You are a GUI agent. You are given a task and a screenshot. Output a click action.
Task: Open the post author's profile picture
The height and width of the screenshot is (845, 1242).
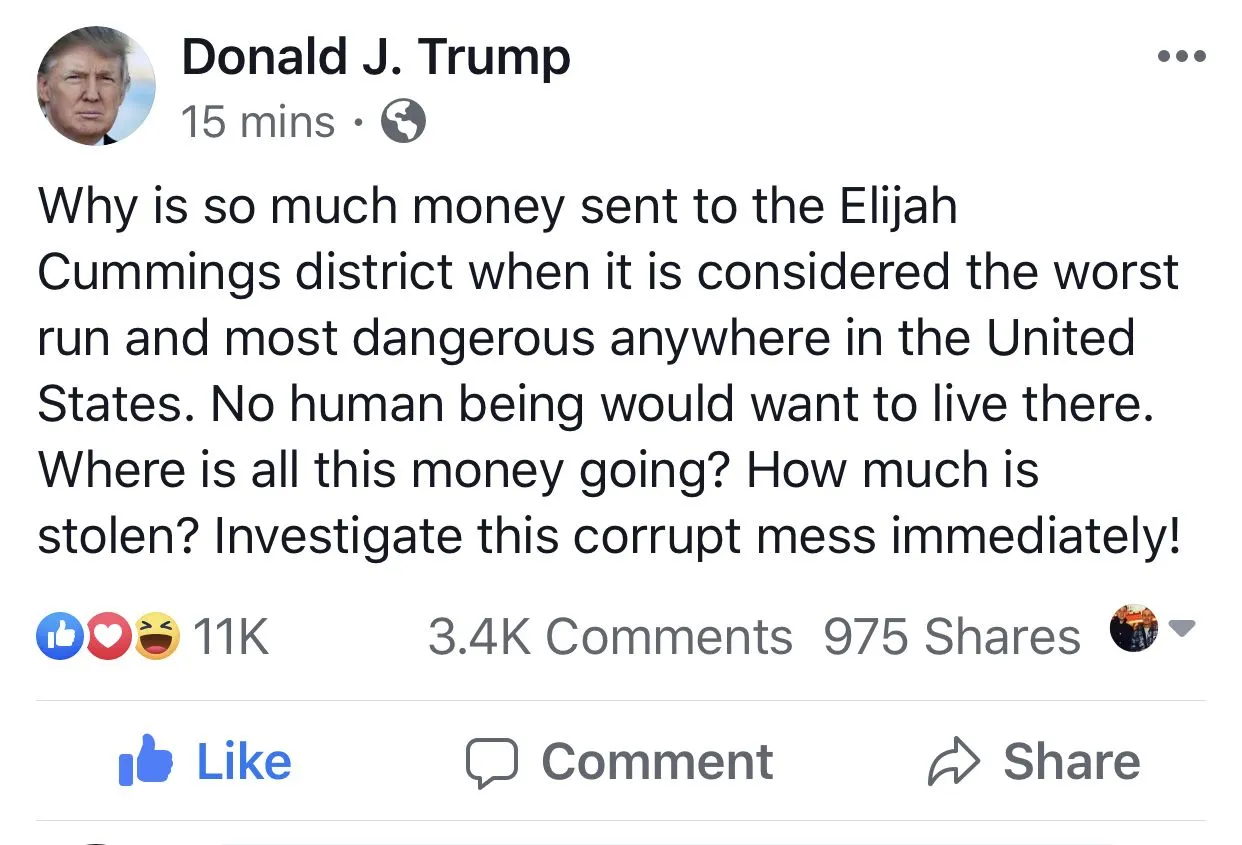96,86
